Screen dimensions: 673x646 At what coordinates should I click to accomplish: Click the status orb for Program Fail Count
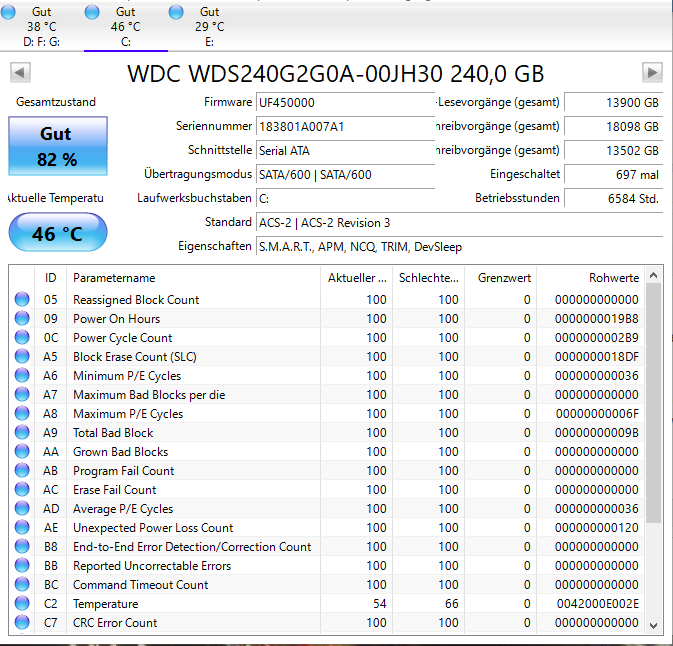[x=22, y=470]
